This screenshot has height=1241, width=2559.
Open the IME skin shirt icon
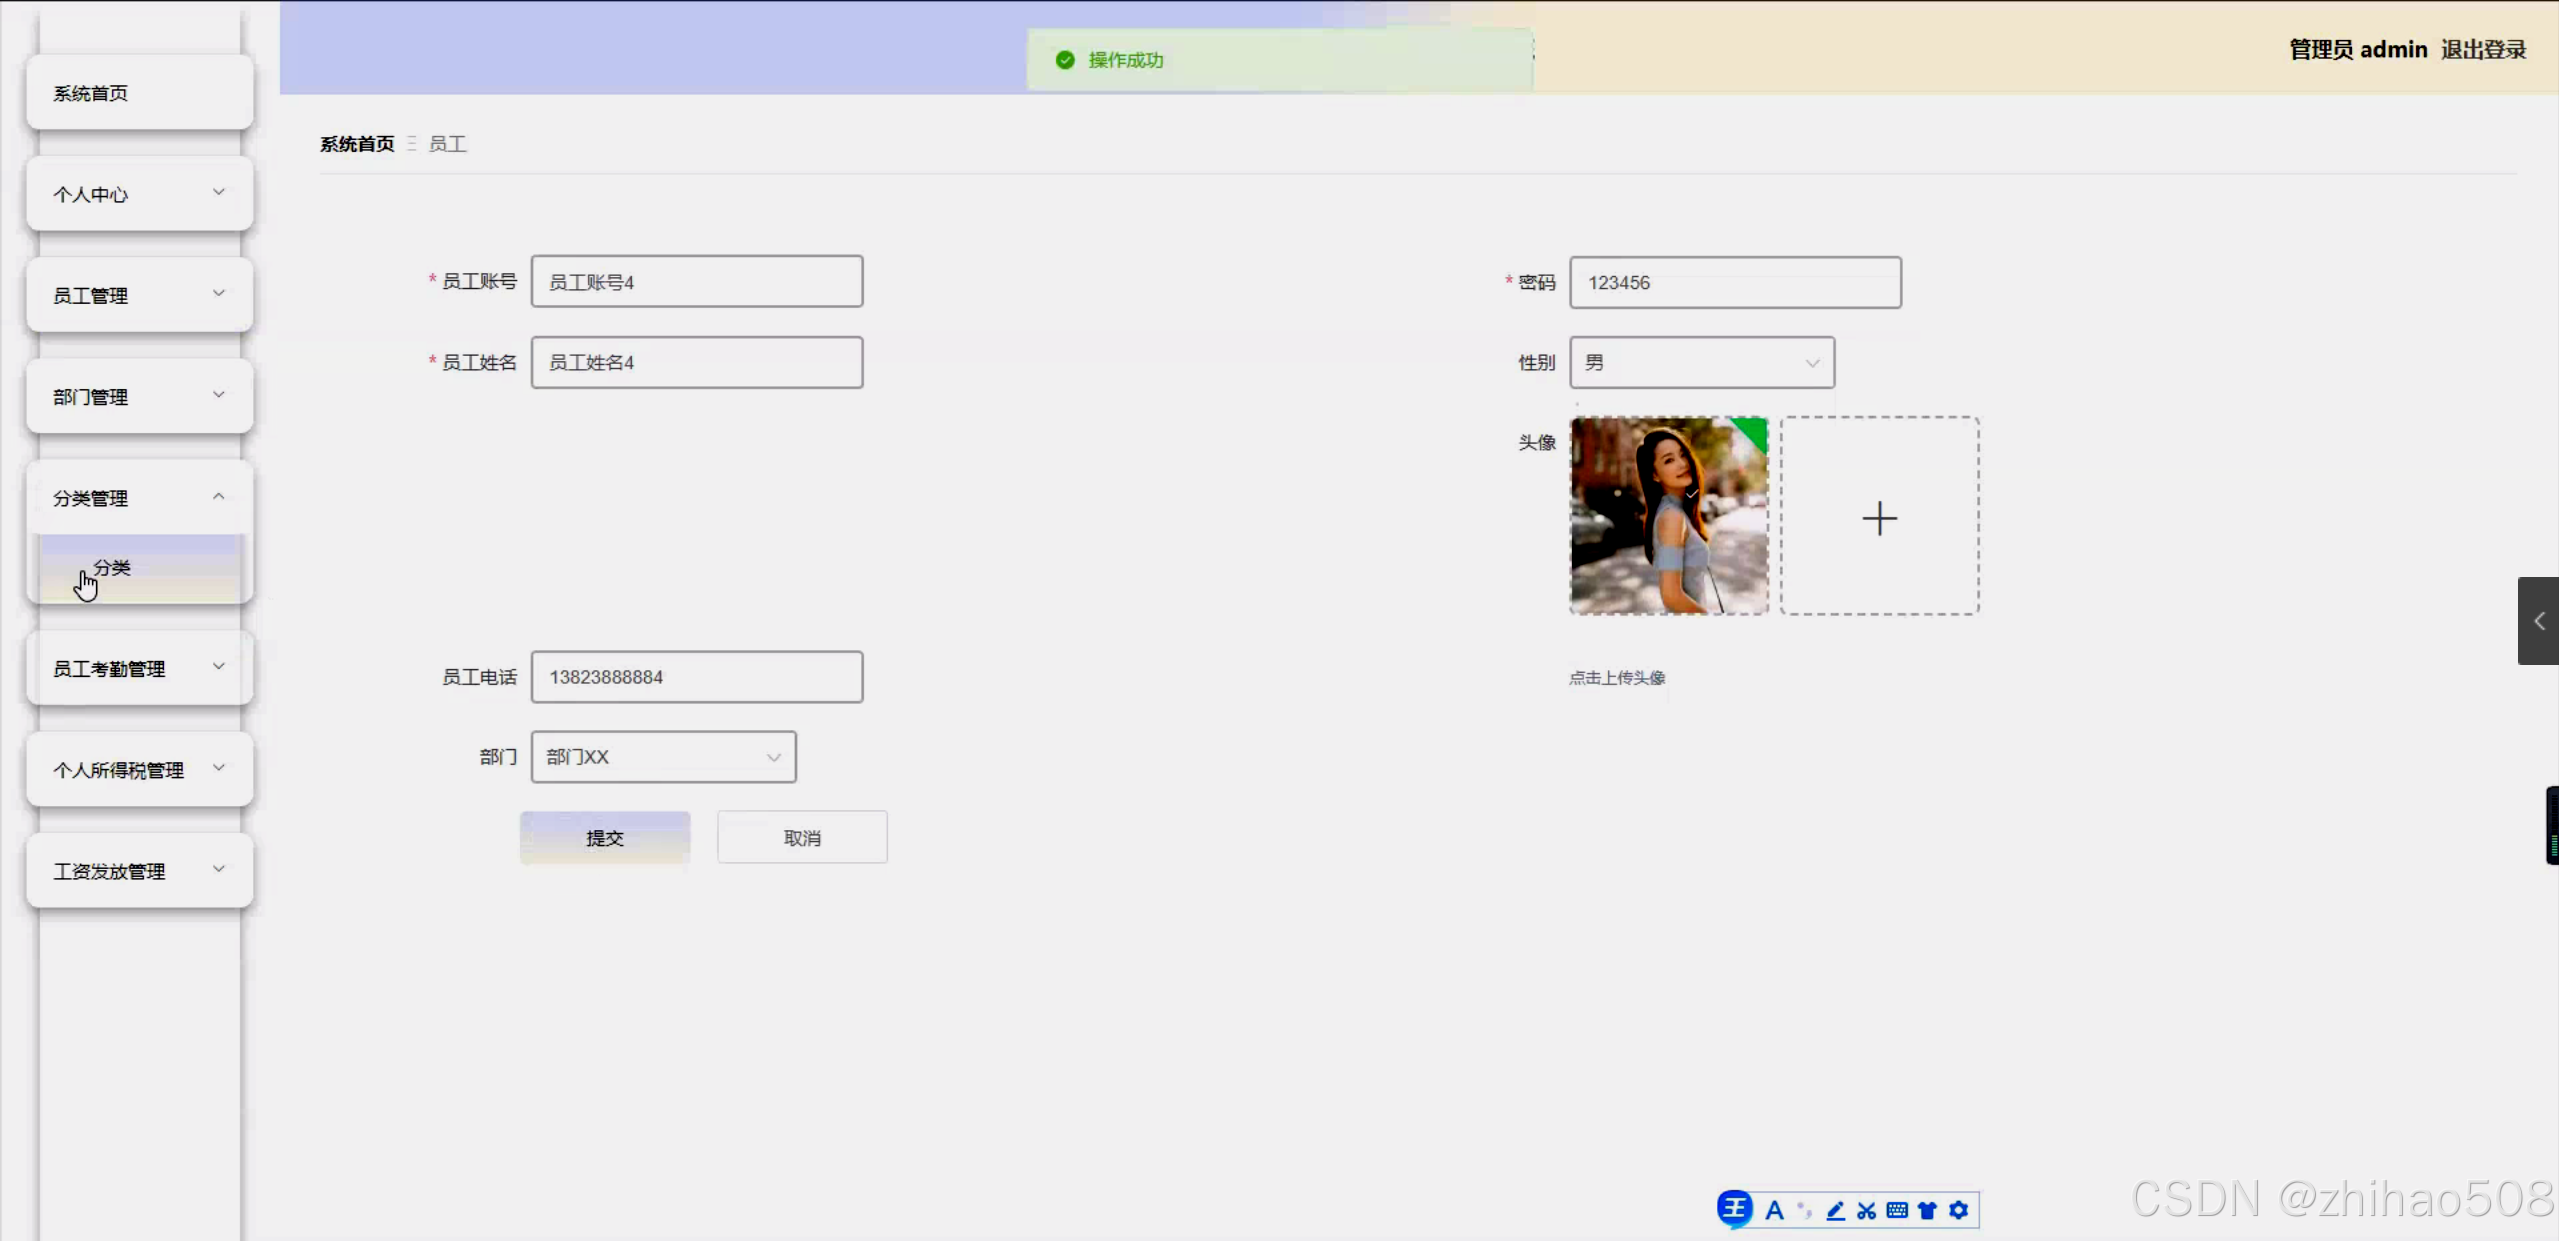pyautogui.click(x=1927, y=1211)
